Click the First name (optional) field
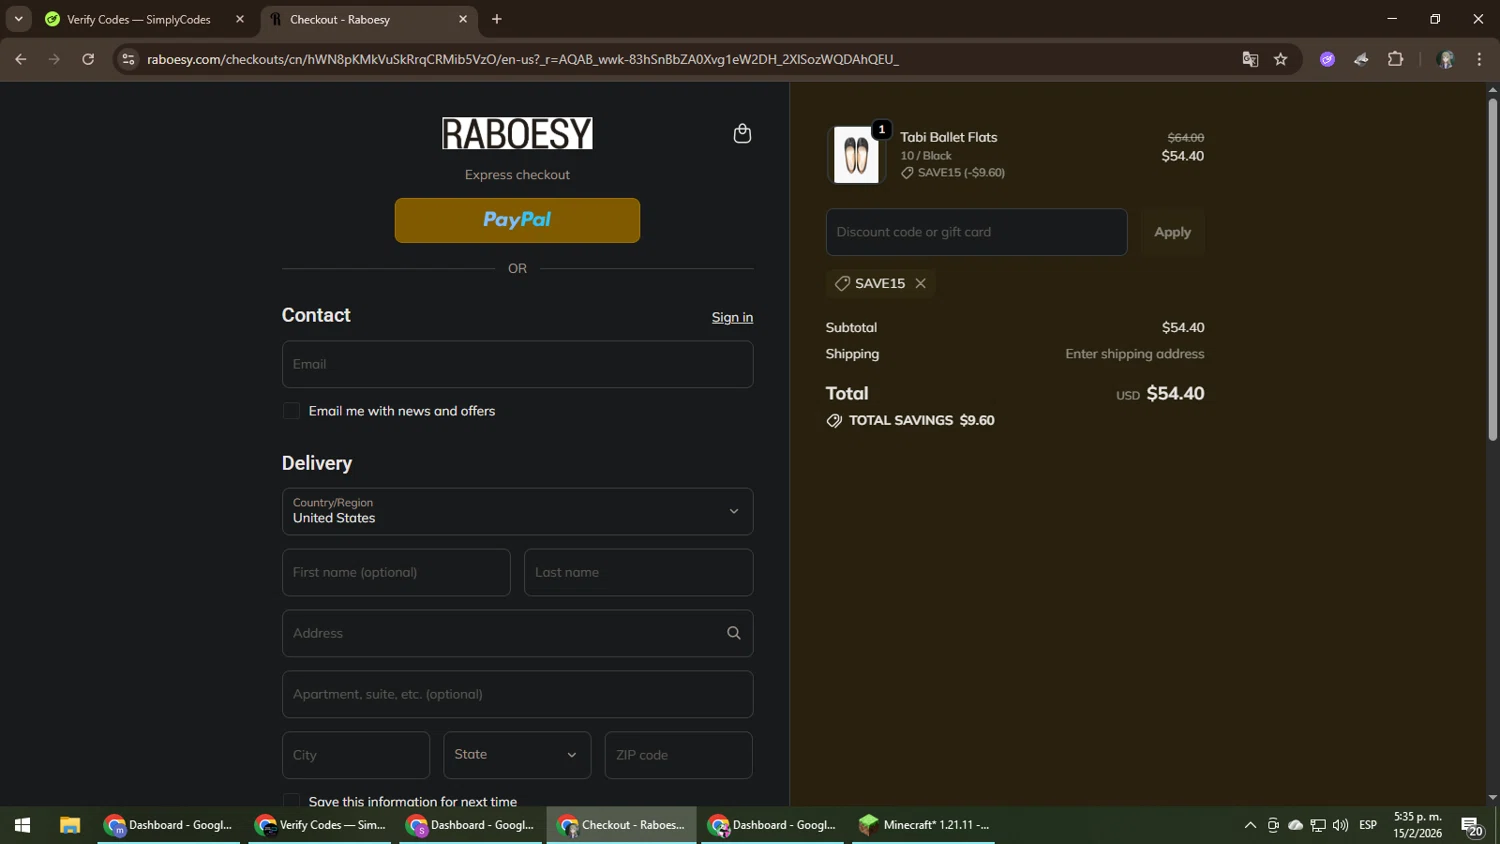This screenshot has width=1500, height=844. 396,572
